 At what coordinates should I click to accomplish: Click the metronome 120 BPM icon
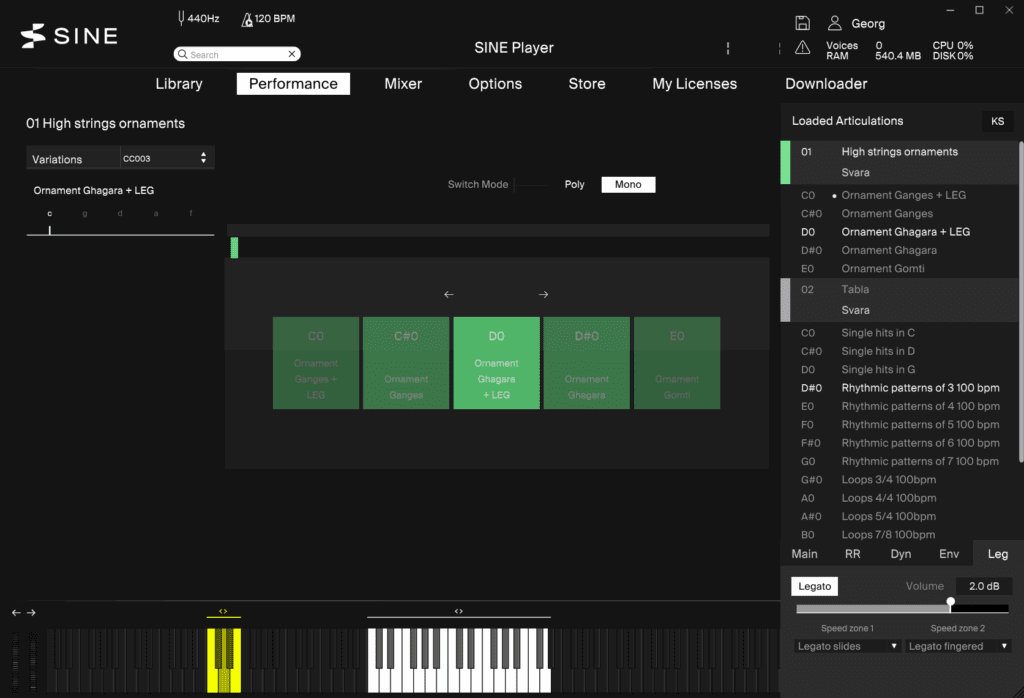(247, 20)
